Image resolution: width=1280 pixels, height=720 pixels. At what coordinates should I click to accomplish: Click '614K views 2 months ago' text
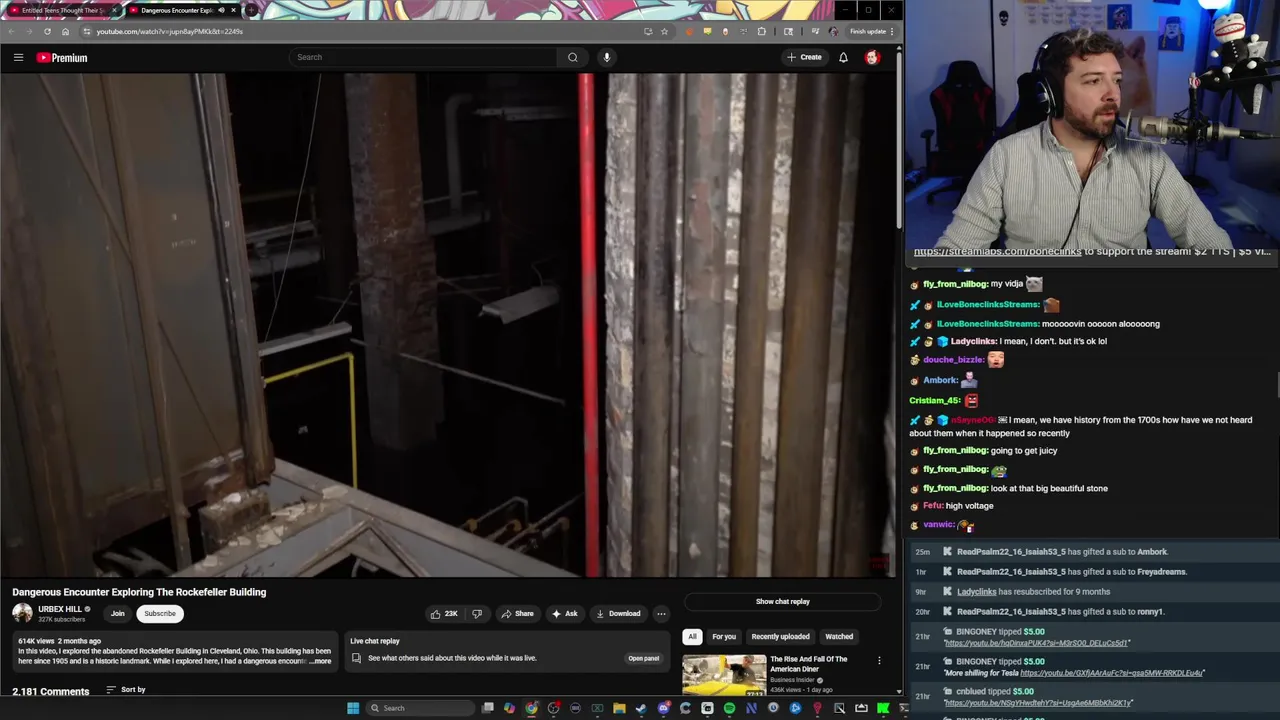tap(59, 641)
